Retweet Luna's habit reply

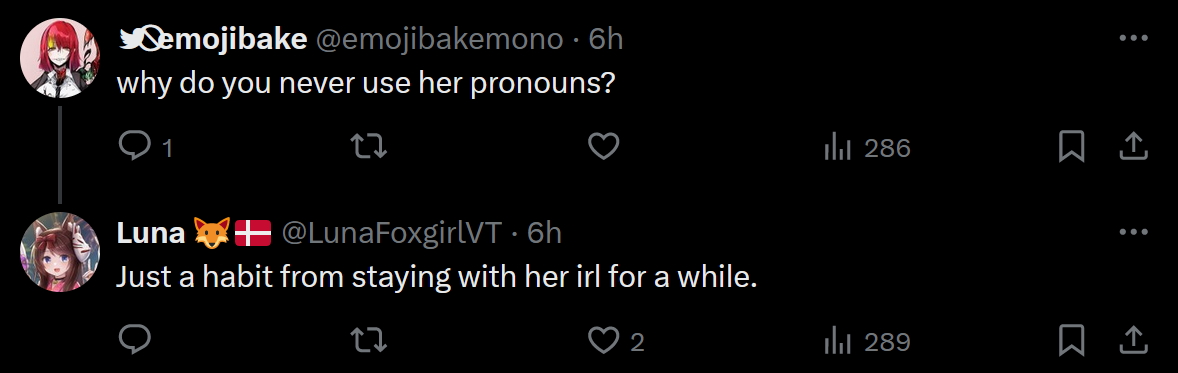[x=370, y=341]
